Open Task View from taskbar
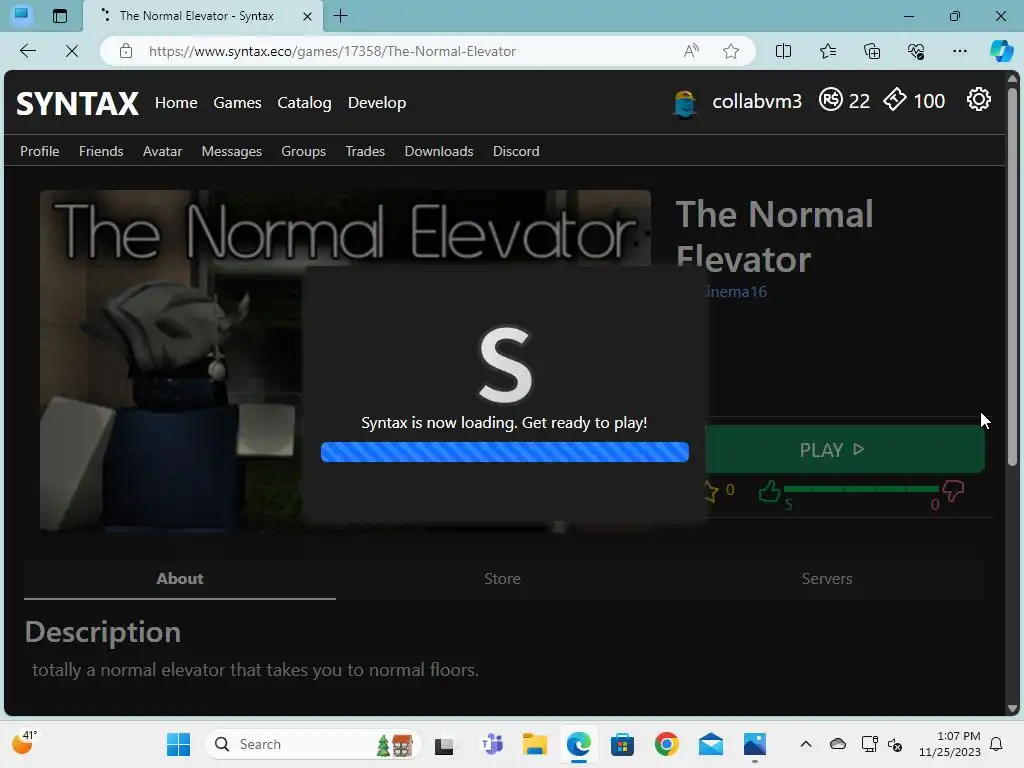1024x768 pixels. click(x=444, y=744)
